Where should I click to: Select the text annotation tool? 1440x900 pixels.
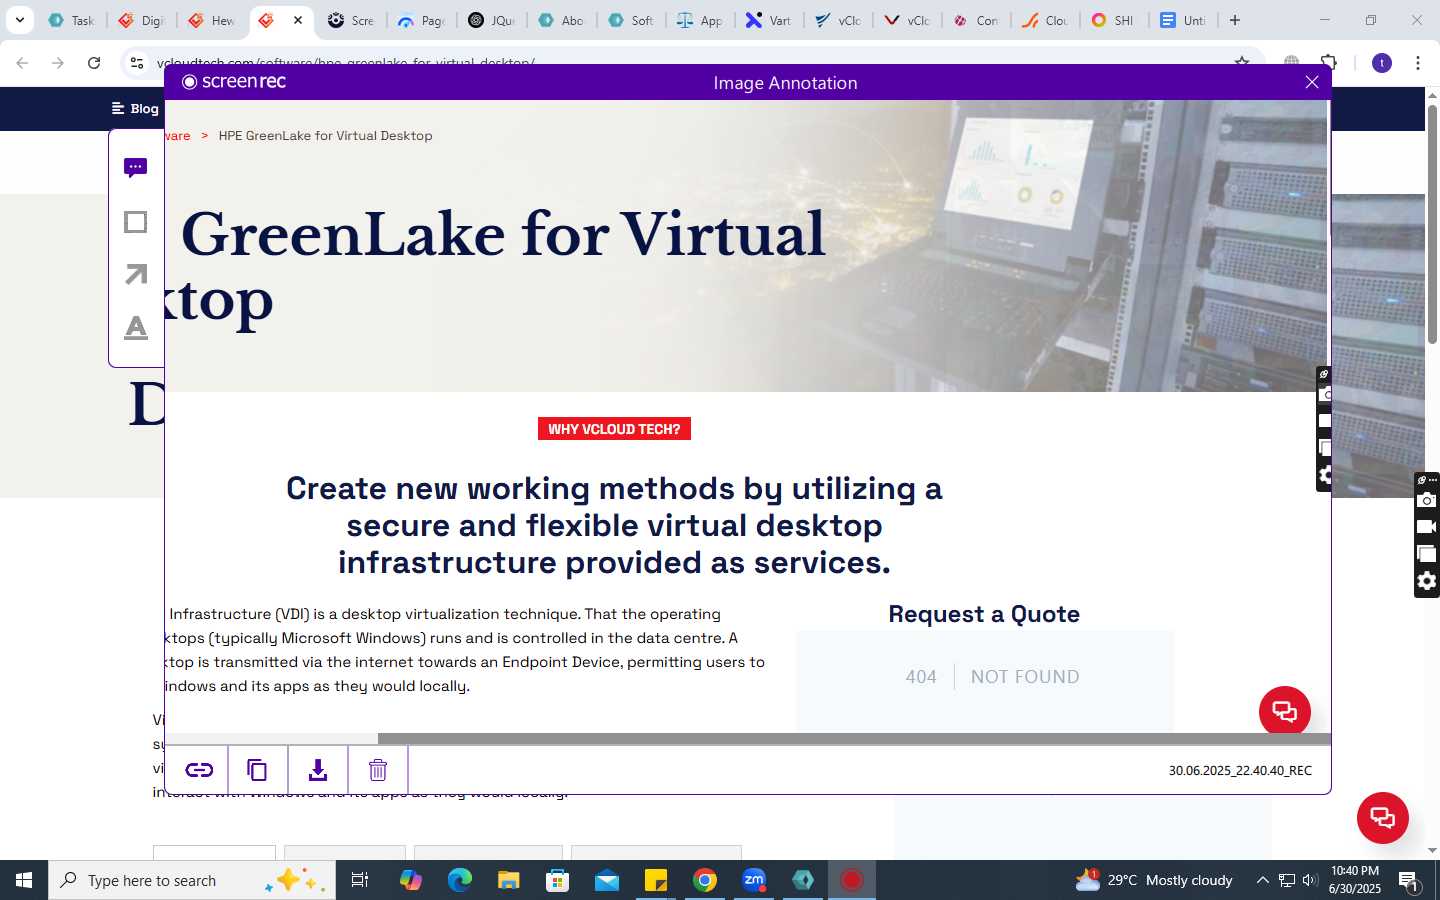pyautogui.click(x=136, y=327)
